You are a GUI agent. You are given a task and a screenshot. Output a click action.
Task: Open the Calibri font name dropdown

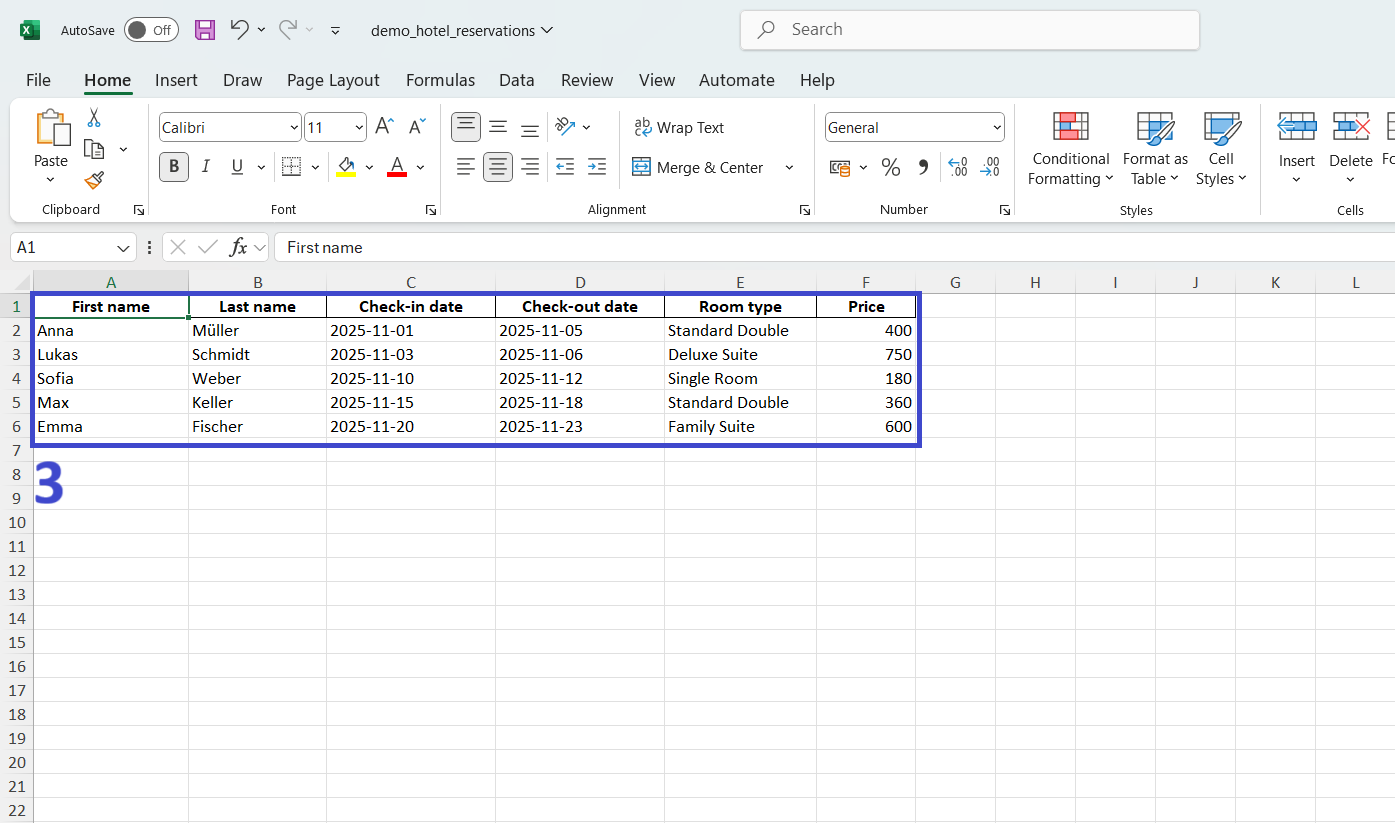click(294, 127)
